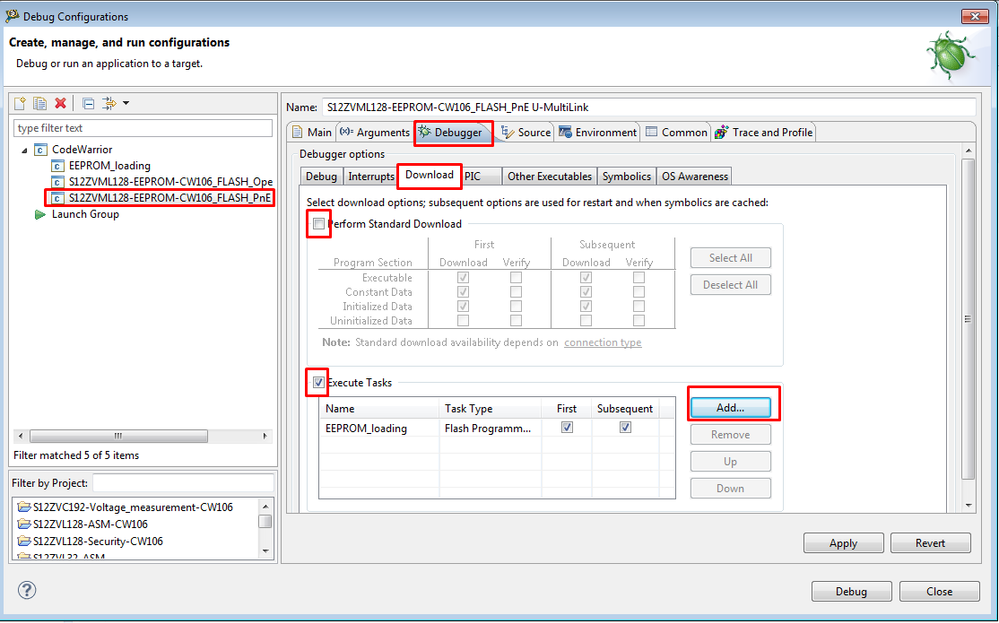Image resolution: width=999 pixels, height=623 pixels.
Task: Create a new launch configuration
Action: coord(20,103)
